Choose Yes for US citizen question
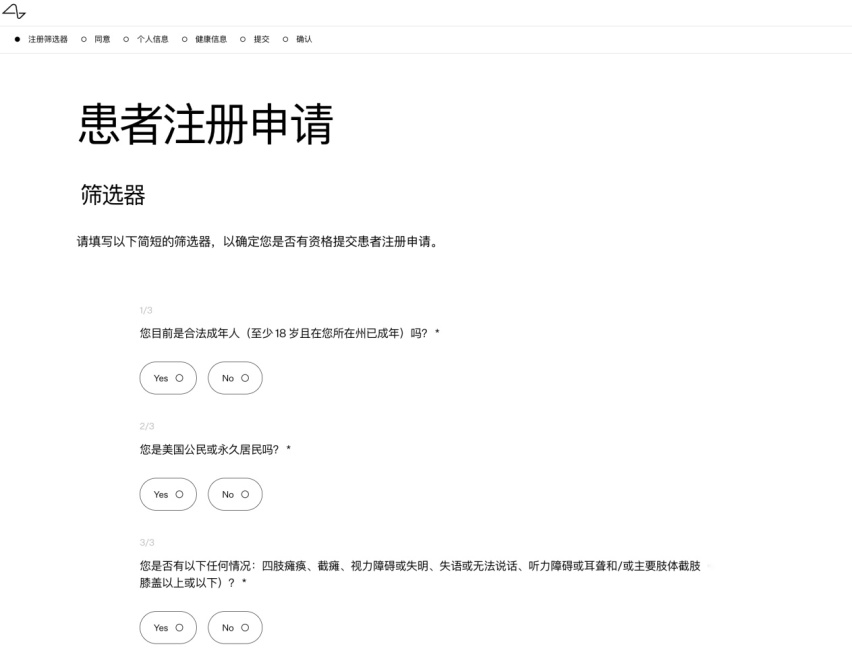 click(x=168, y=495)
